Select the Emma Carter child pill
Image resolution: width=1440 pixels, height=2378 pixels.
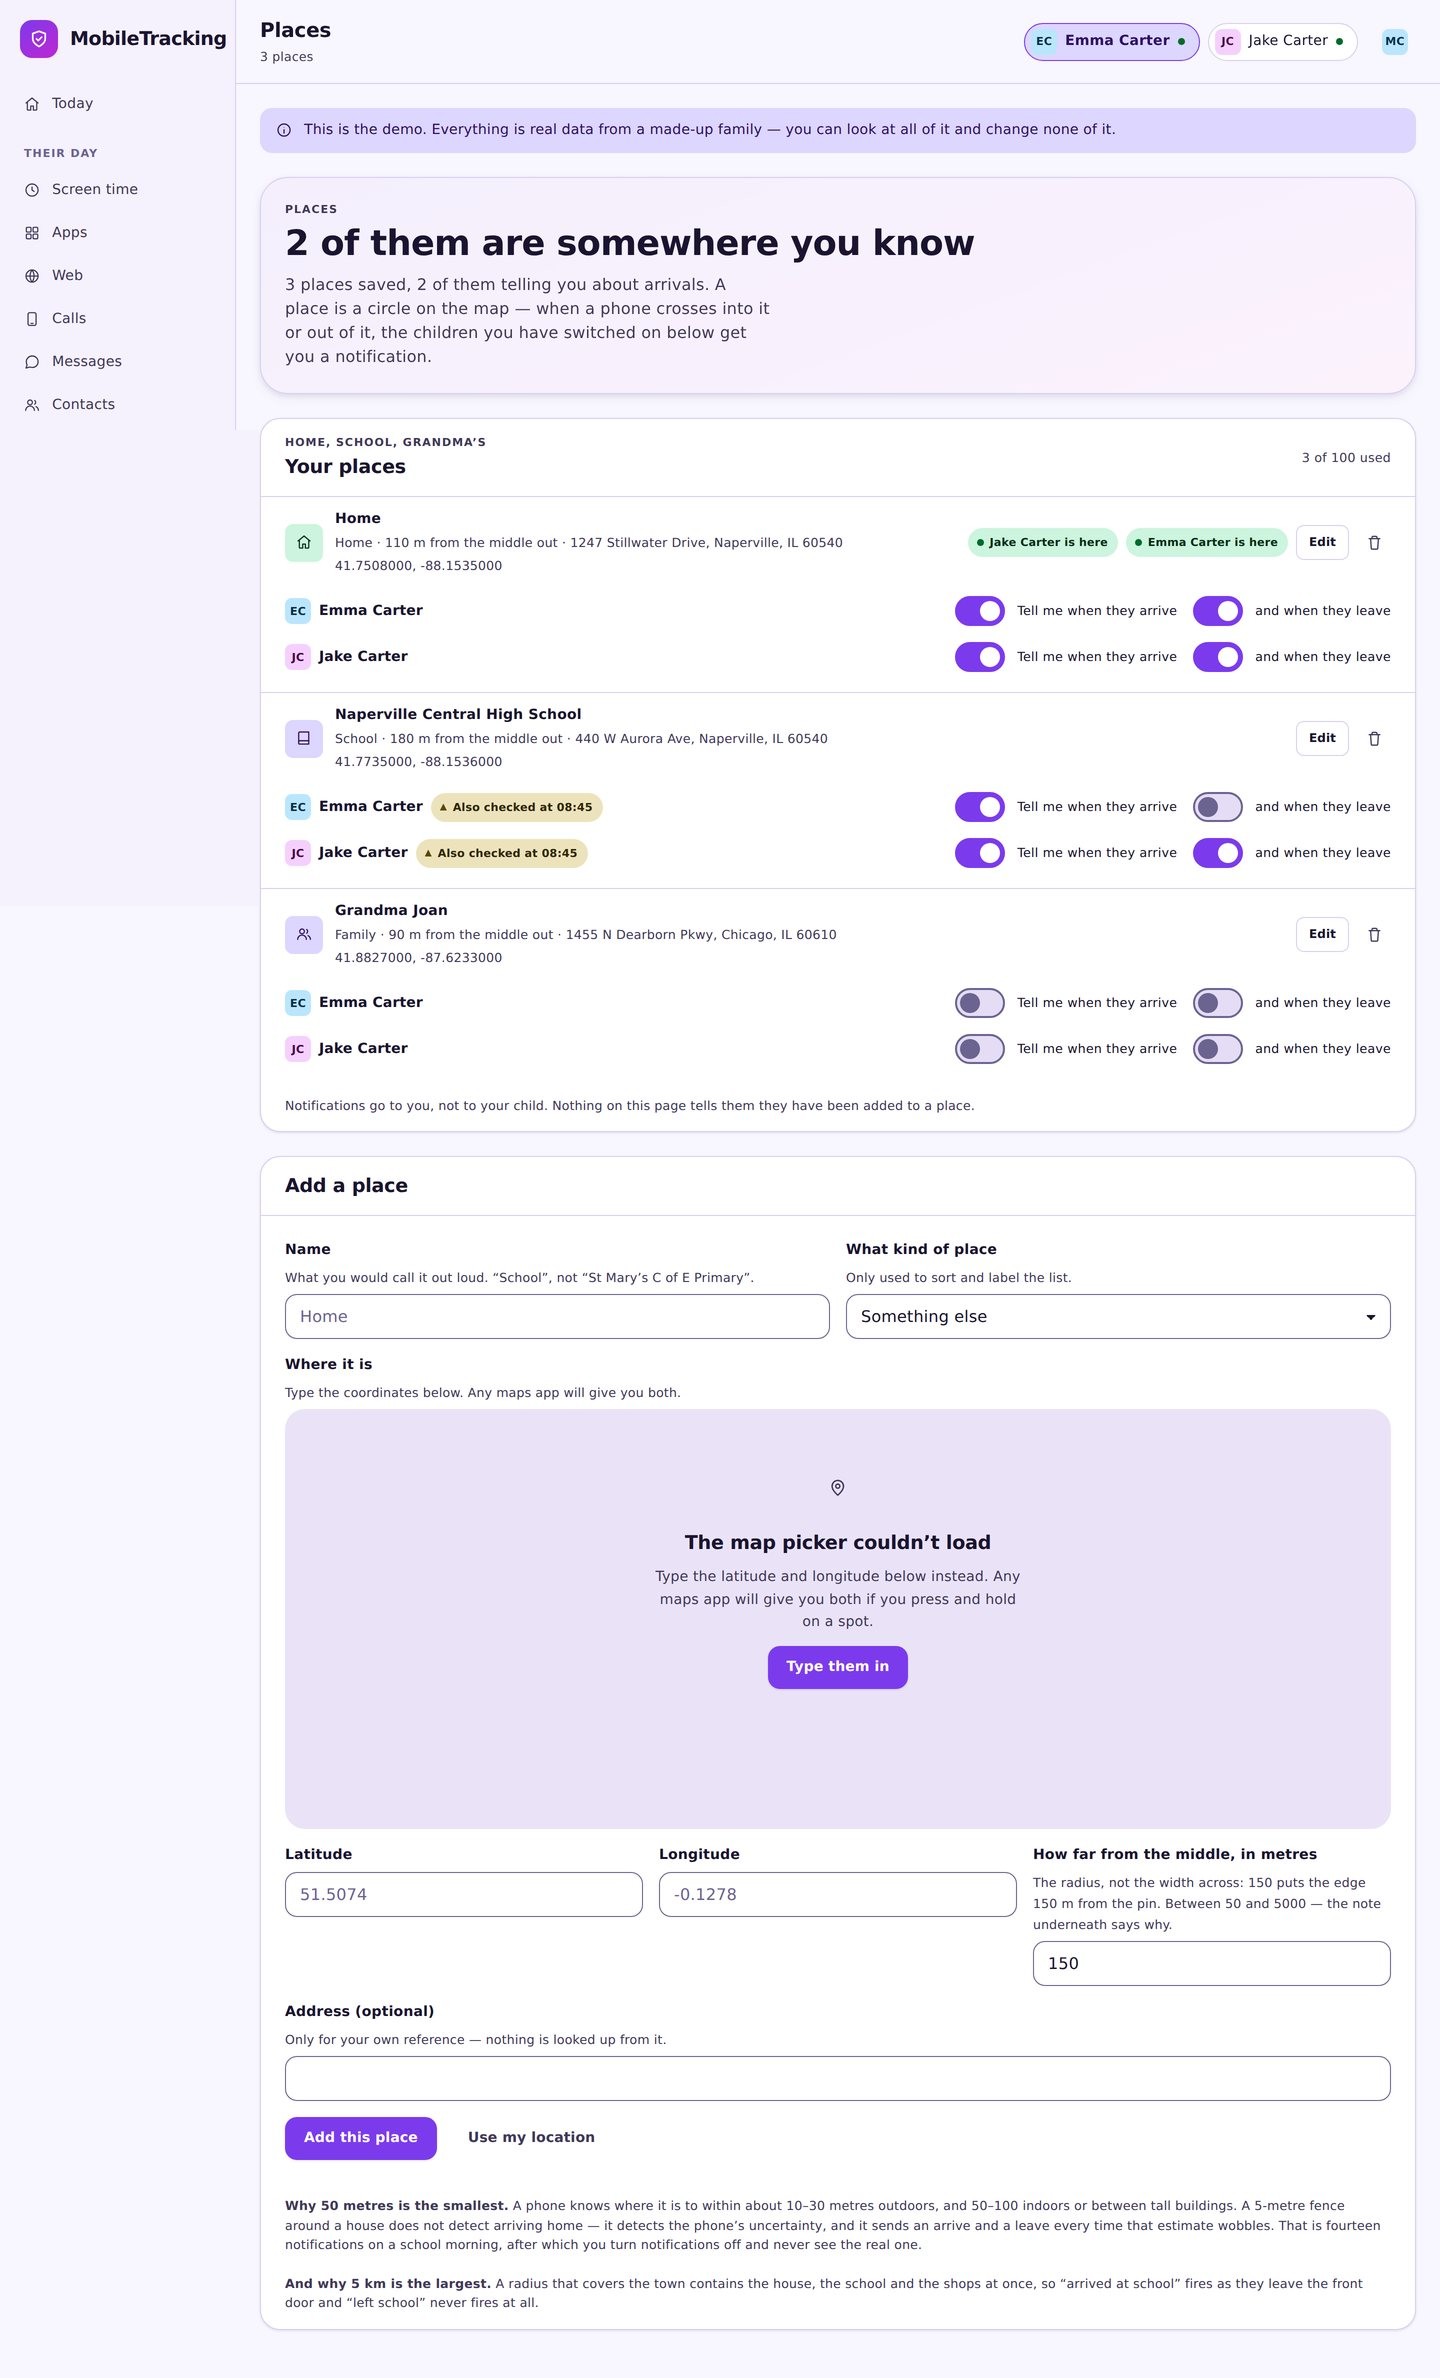click(x=1111, y=42)
